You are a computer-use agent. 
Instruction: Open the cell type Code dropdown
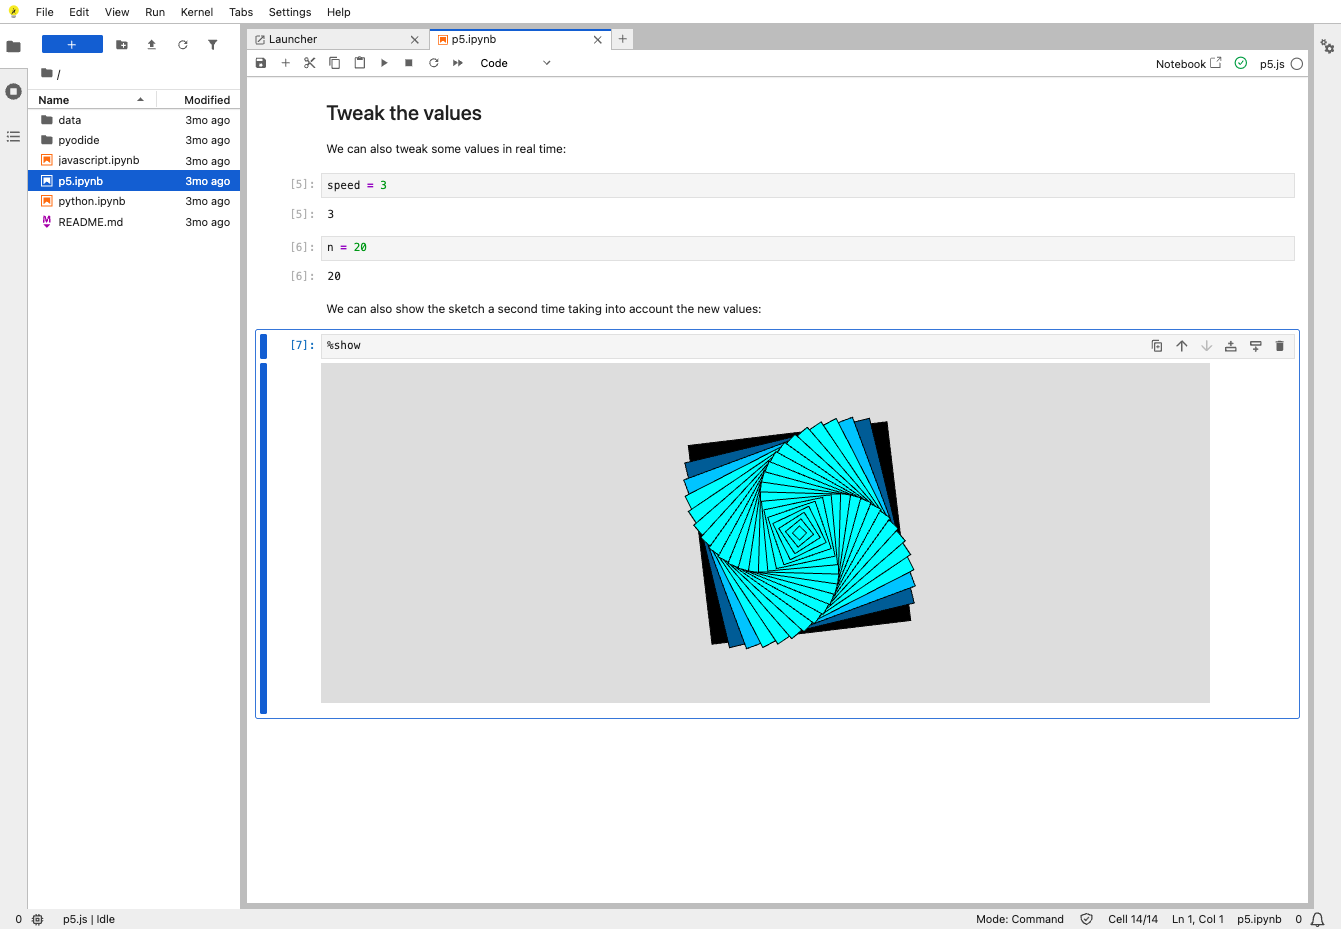[x=515, y=63]
